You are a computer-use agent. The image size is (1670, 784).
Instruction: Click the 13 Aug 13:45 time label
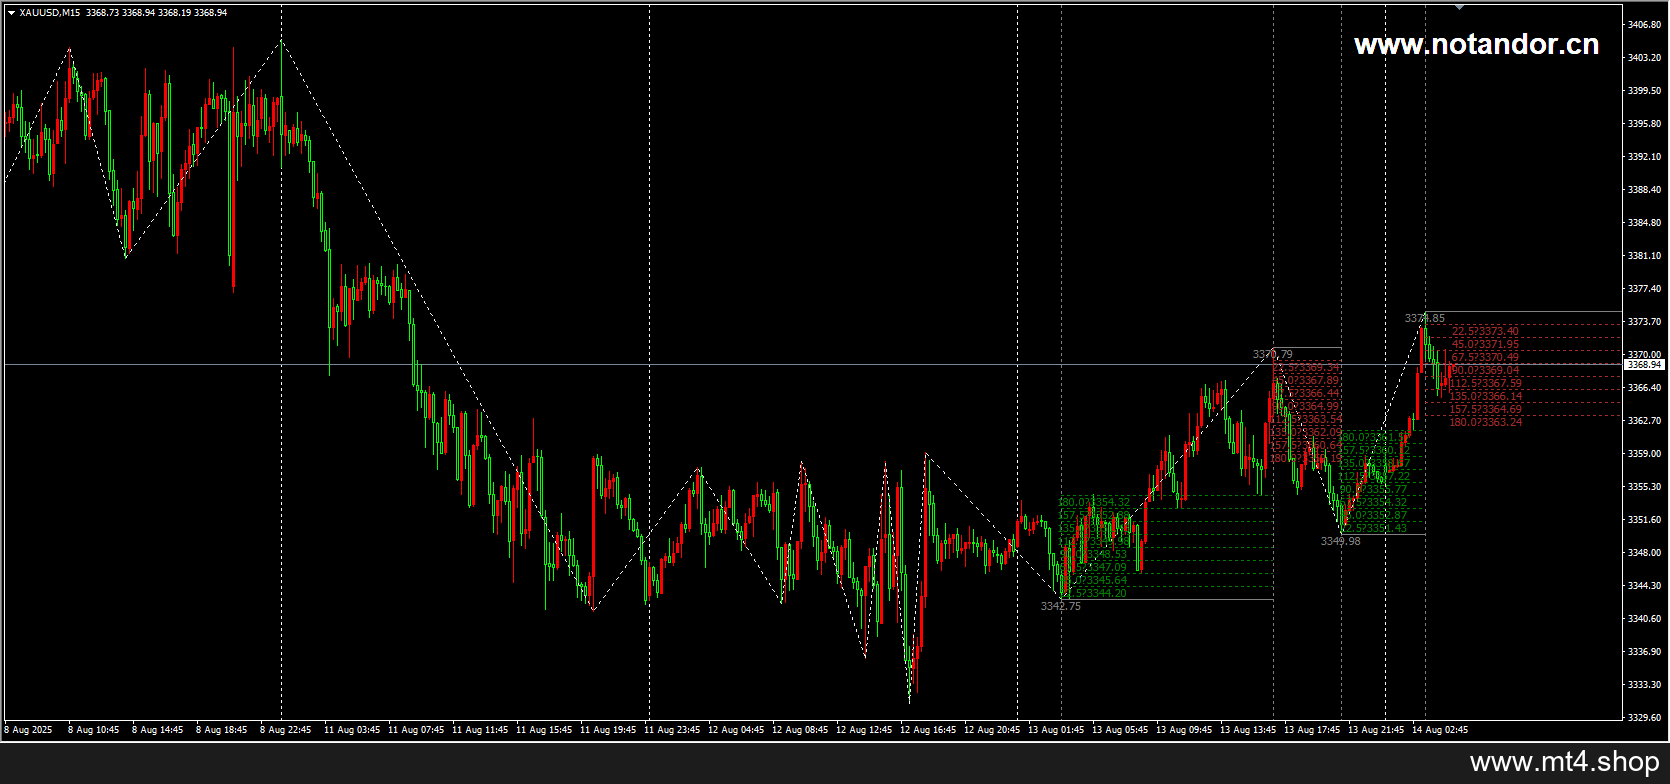pos(1248,730)
